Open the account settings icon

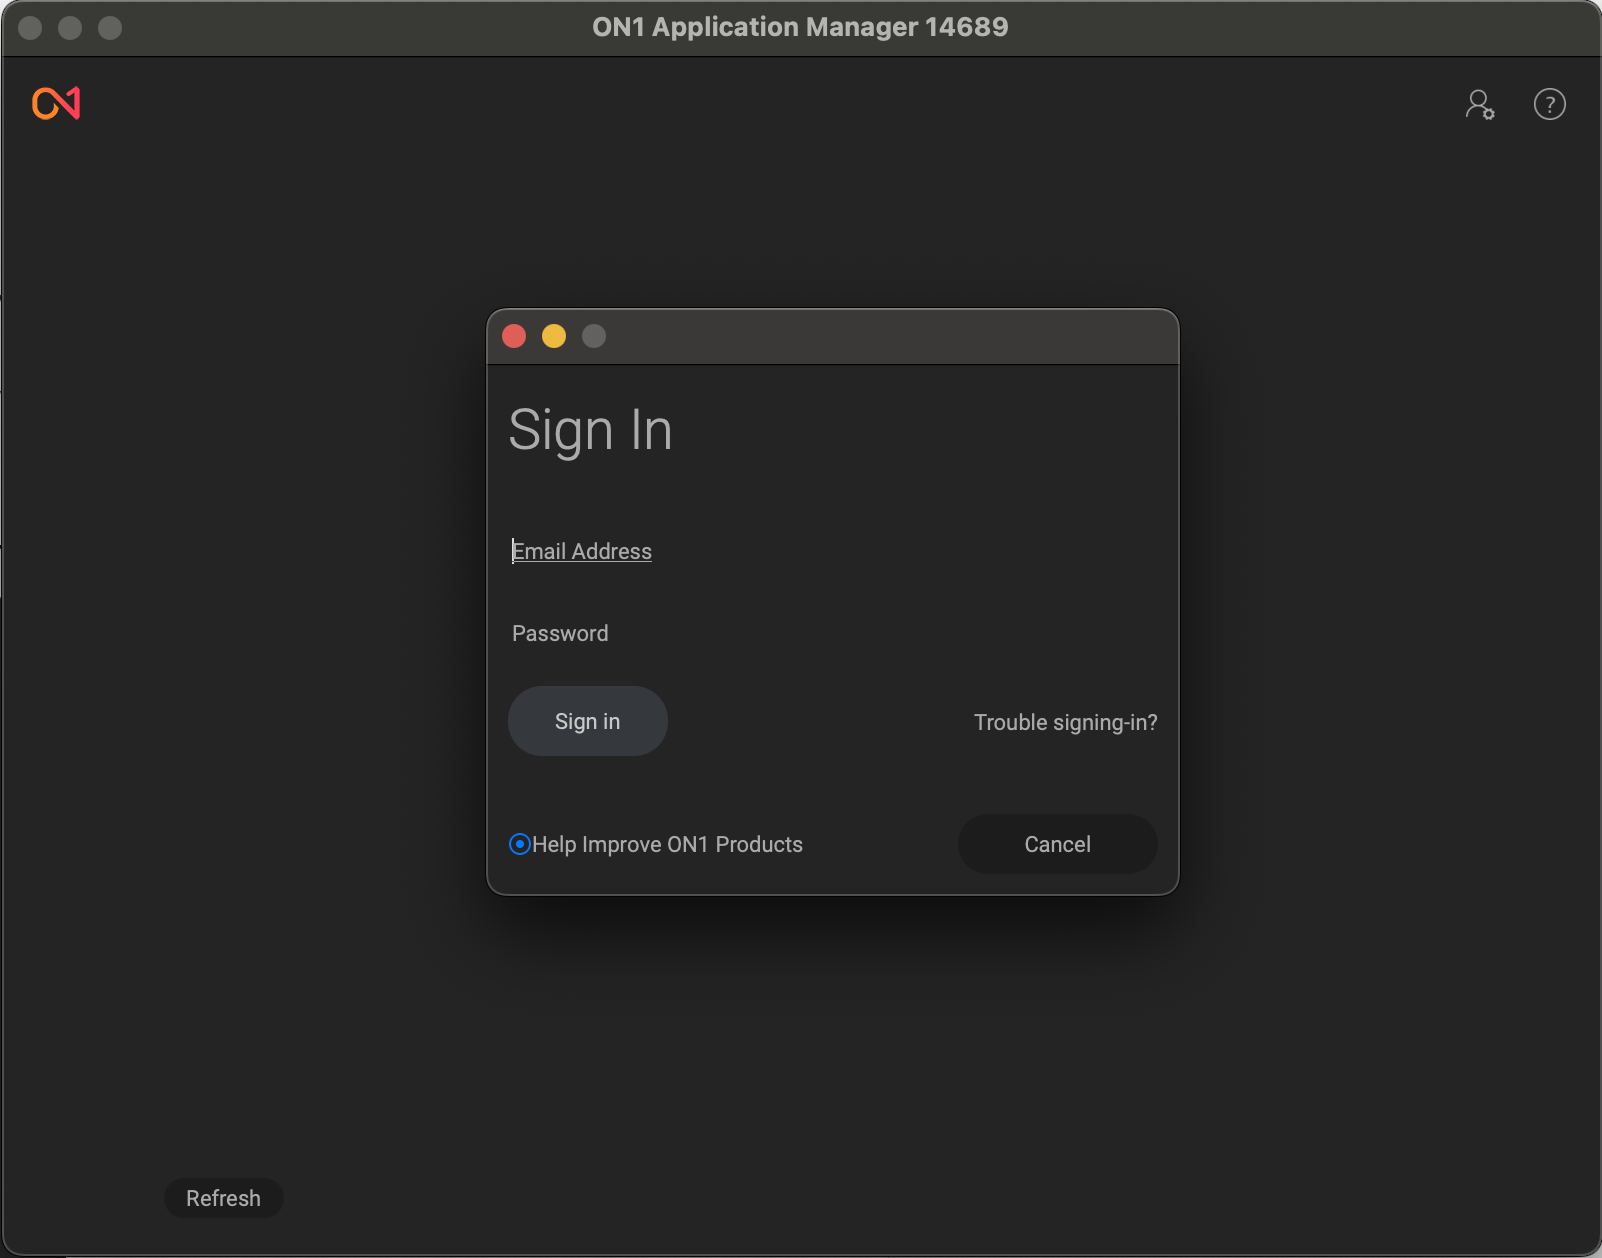[x=1479, y=104]
